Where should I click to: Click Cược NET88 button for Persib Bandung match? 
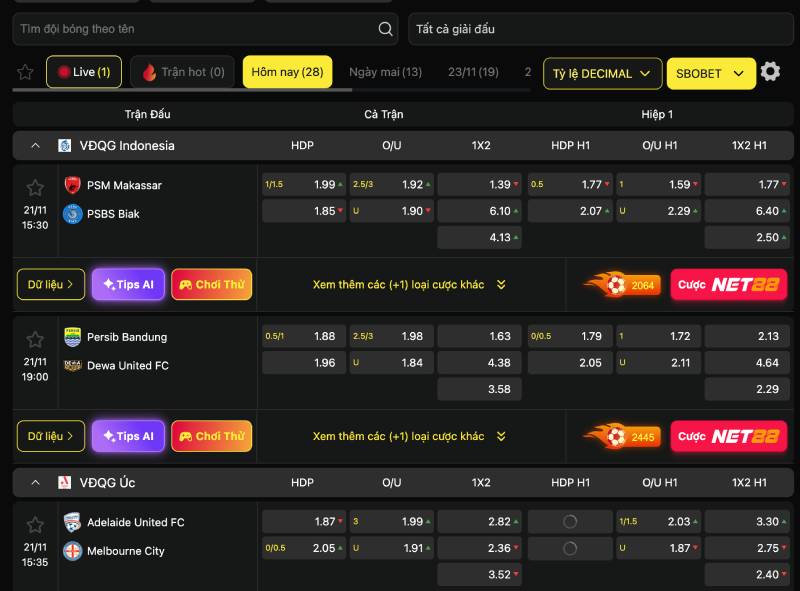tap(728, 437)
